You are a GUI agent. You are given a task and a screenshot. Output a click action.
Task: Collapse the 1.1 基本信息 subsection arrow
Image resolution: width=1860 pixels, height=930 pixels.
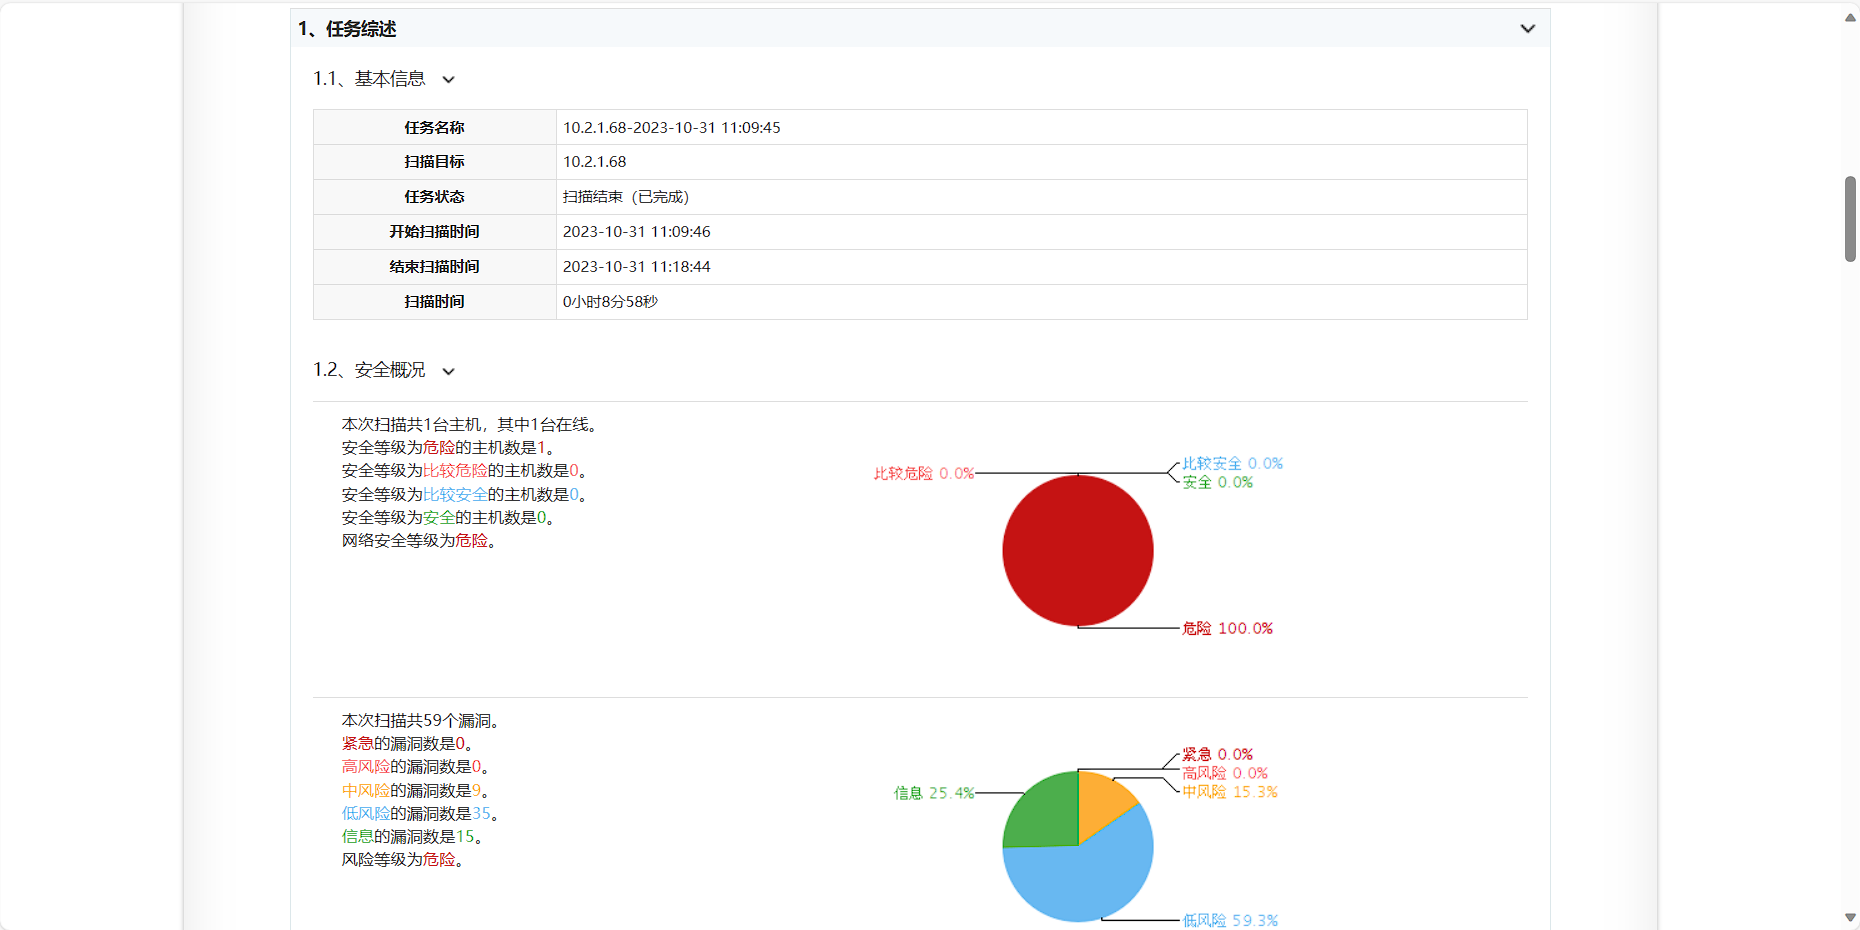tap(449, 80)
